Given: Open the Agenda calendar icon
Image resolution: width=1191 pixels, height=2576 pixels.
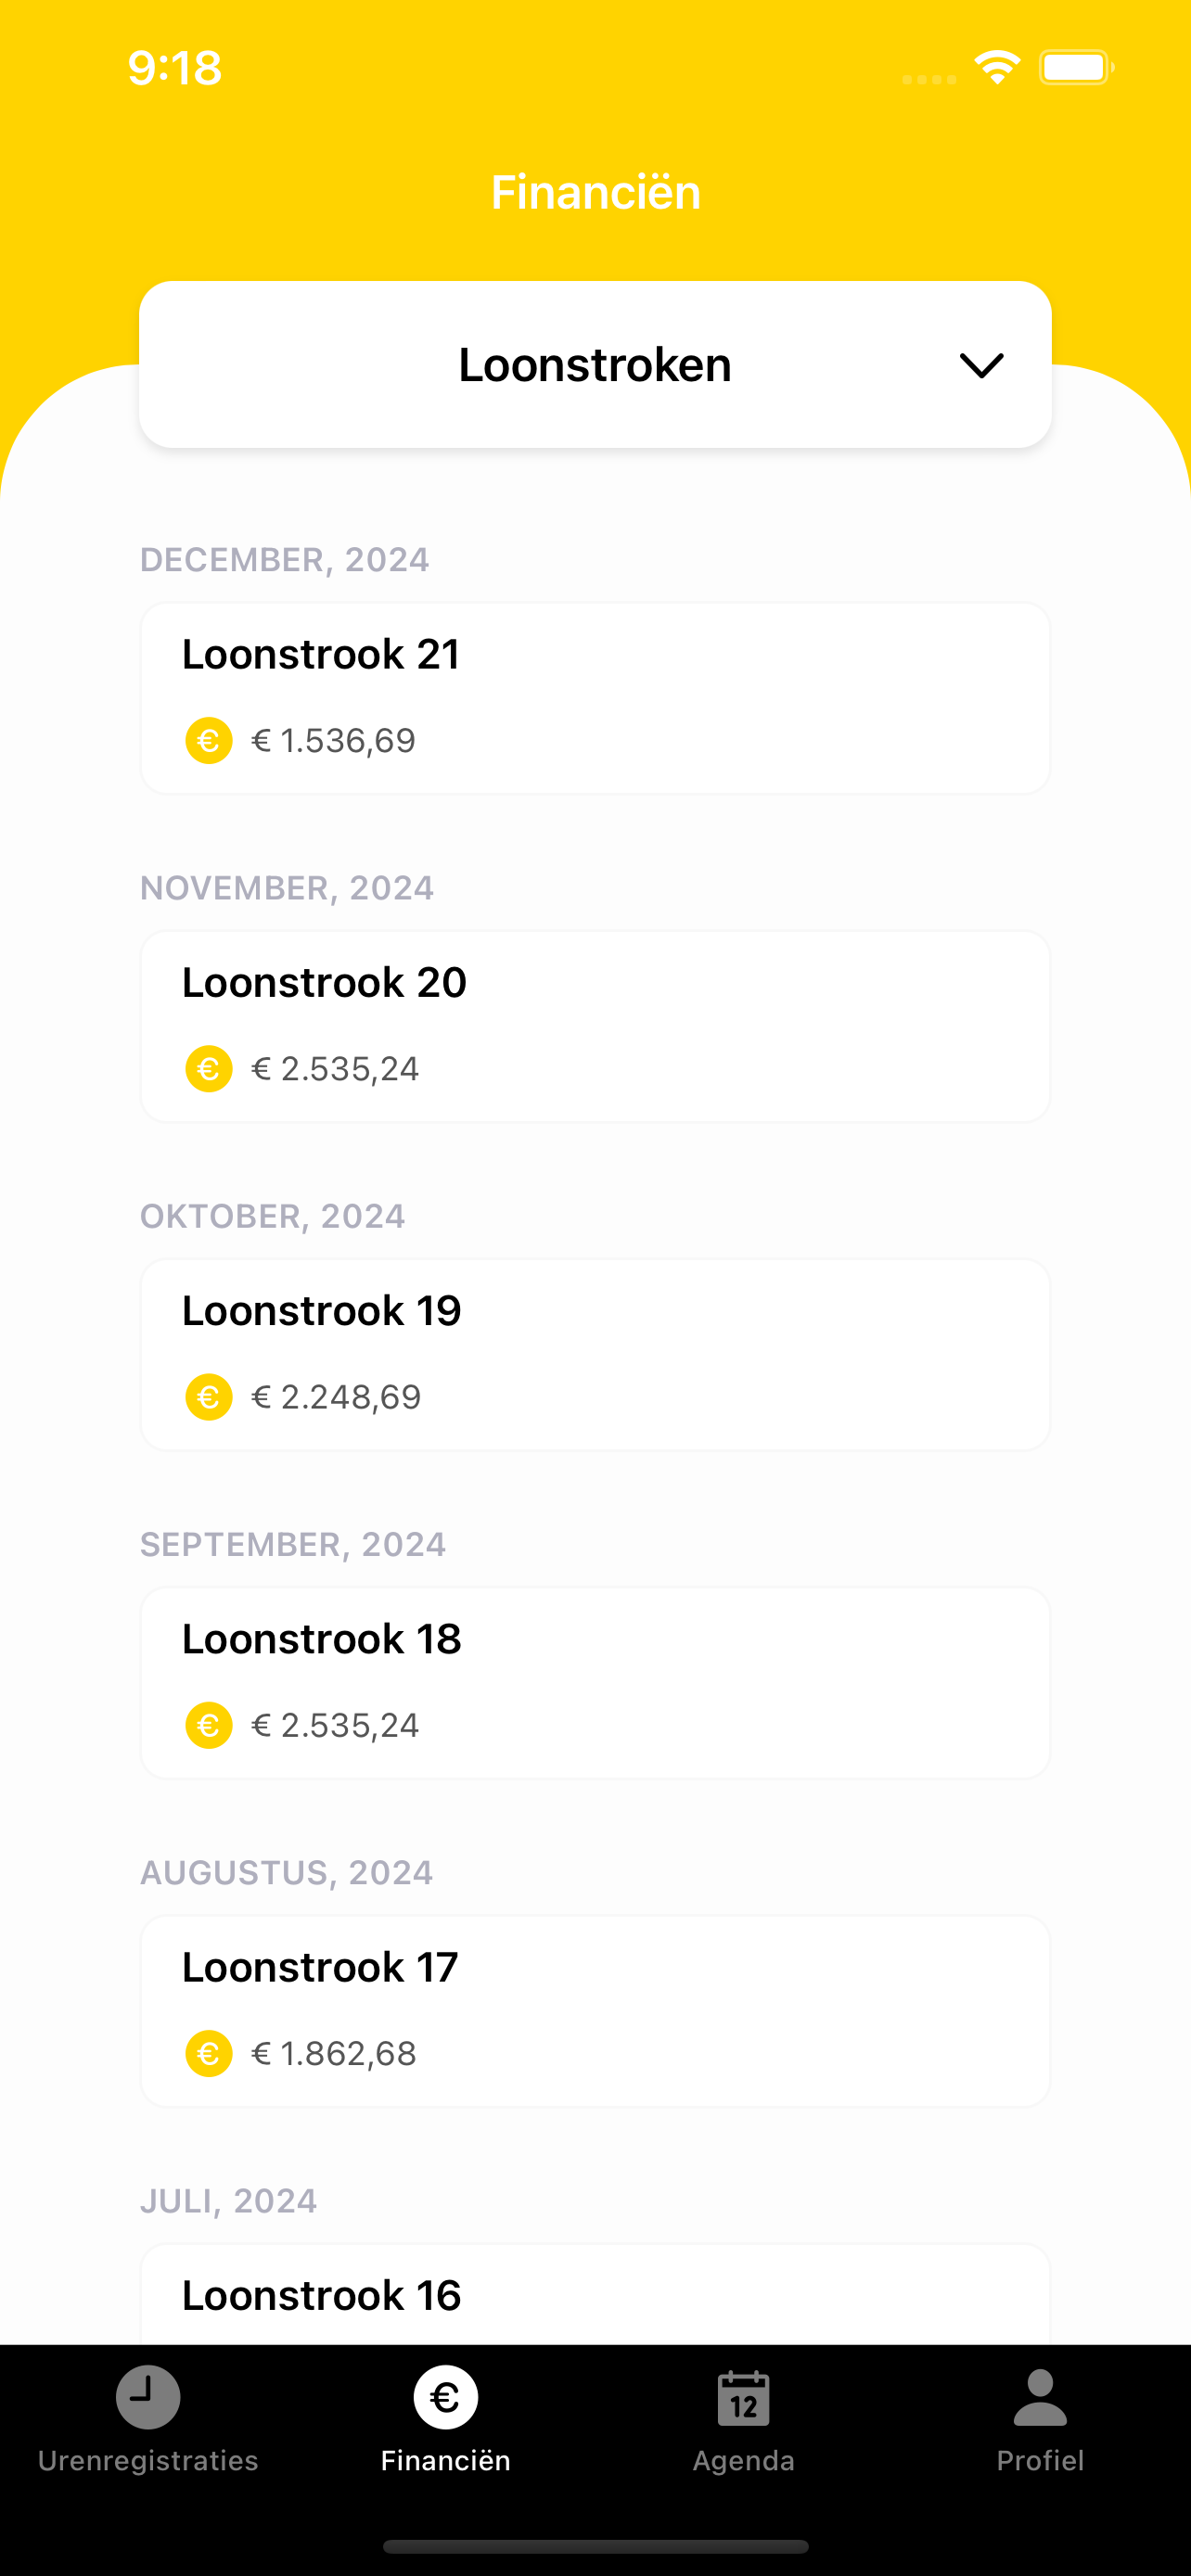Looking at the screenshot, I should (x=743, y=2398).
